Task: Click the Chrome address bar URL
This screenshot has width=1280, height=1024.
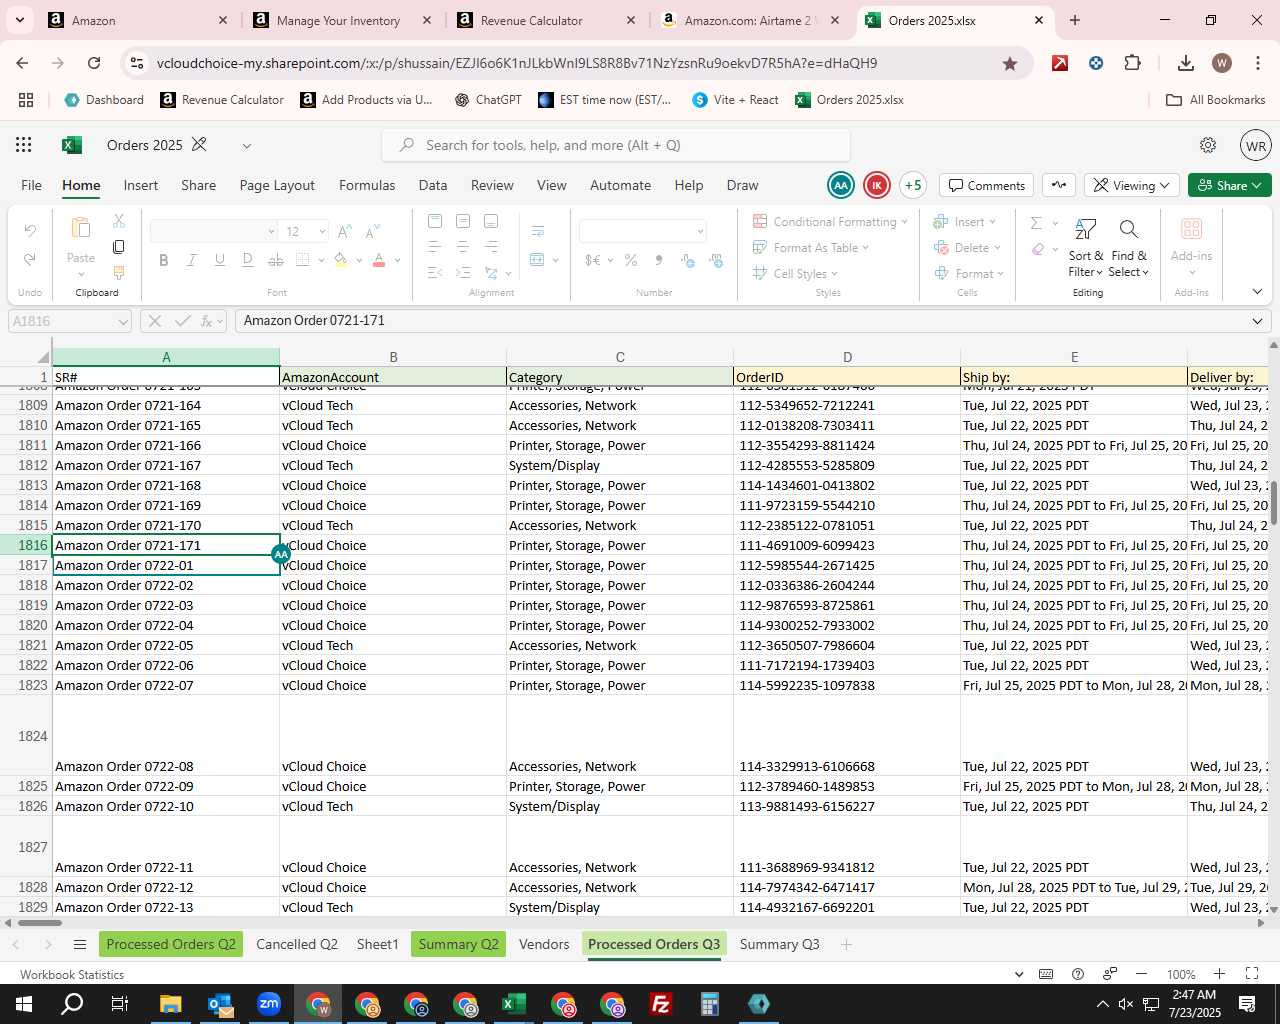Action: (517, 63)
